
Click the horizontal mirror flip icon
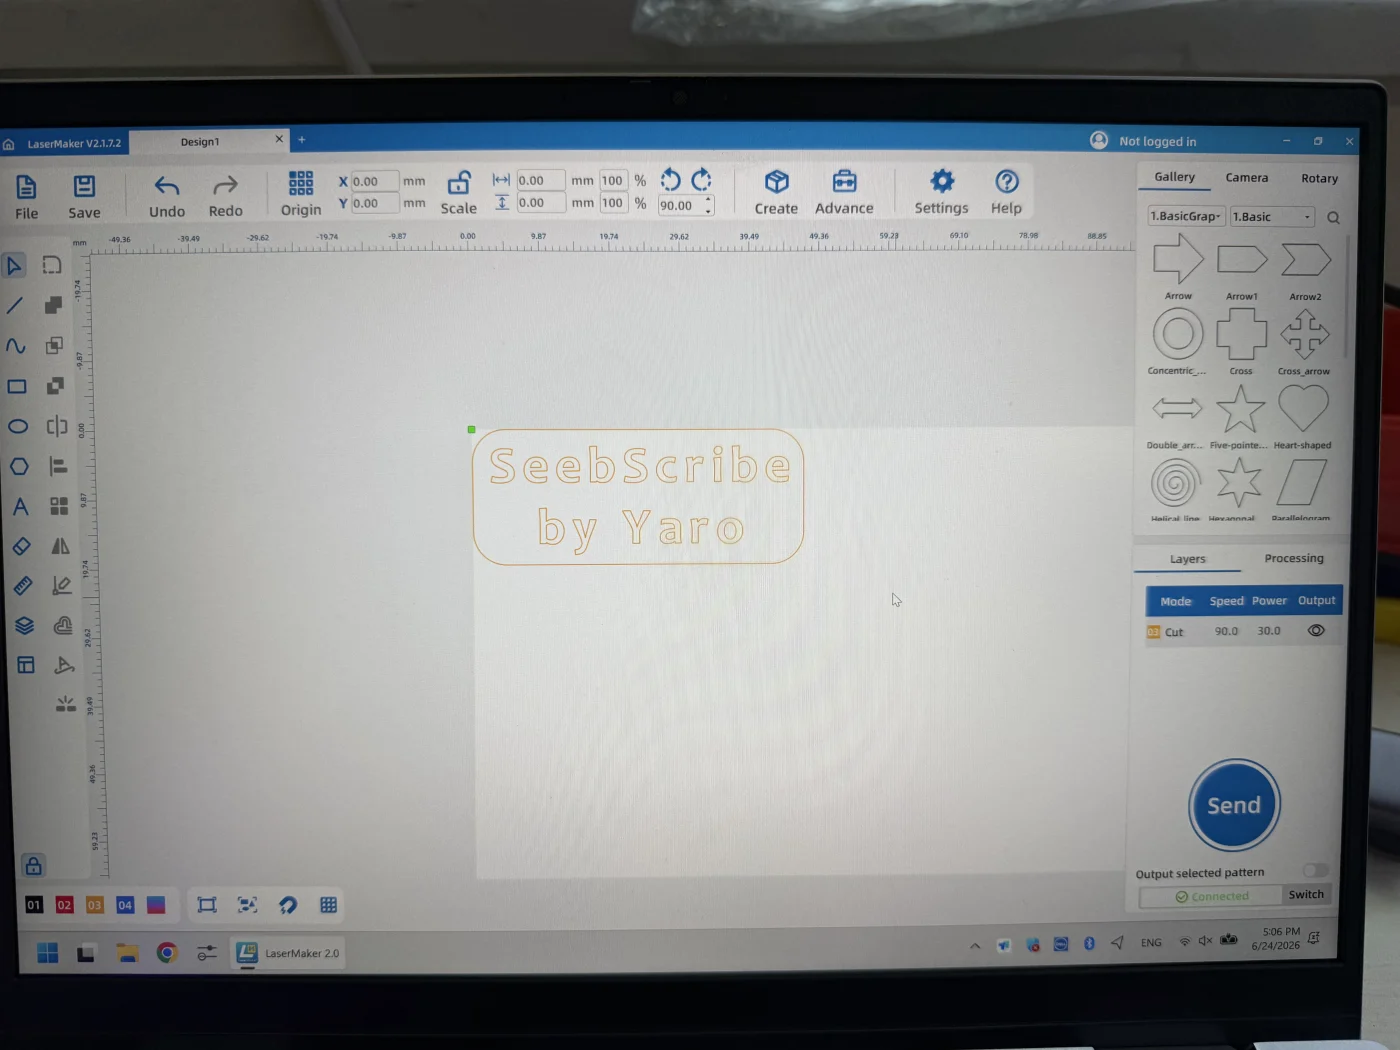[60, 546]
